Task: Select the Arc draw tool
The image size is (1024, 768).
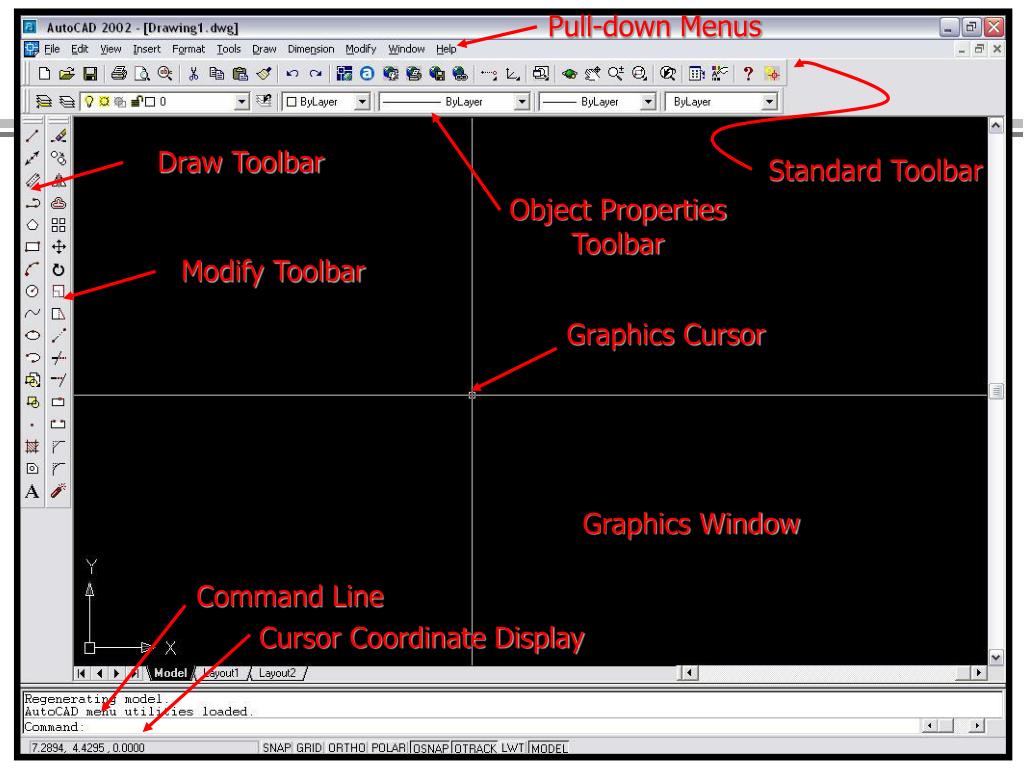Action: 32,269
